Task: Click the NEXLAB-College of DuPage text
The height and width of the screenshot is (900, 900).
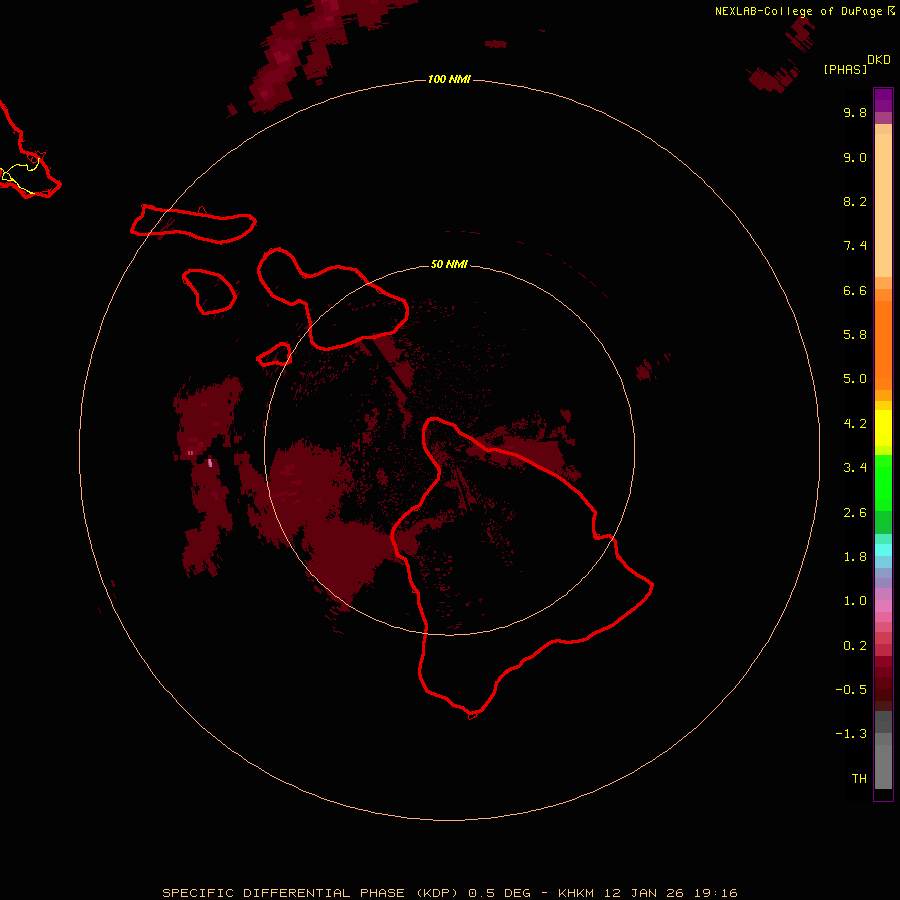Action: pos(798,11)
